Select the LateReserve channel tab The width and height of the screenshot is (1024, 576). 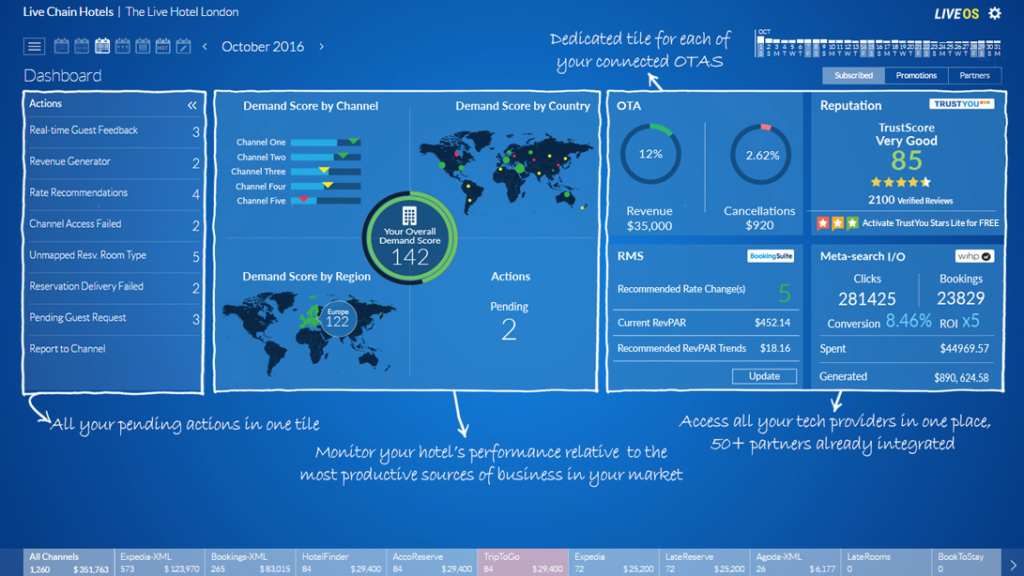click(704, 562)
